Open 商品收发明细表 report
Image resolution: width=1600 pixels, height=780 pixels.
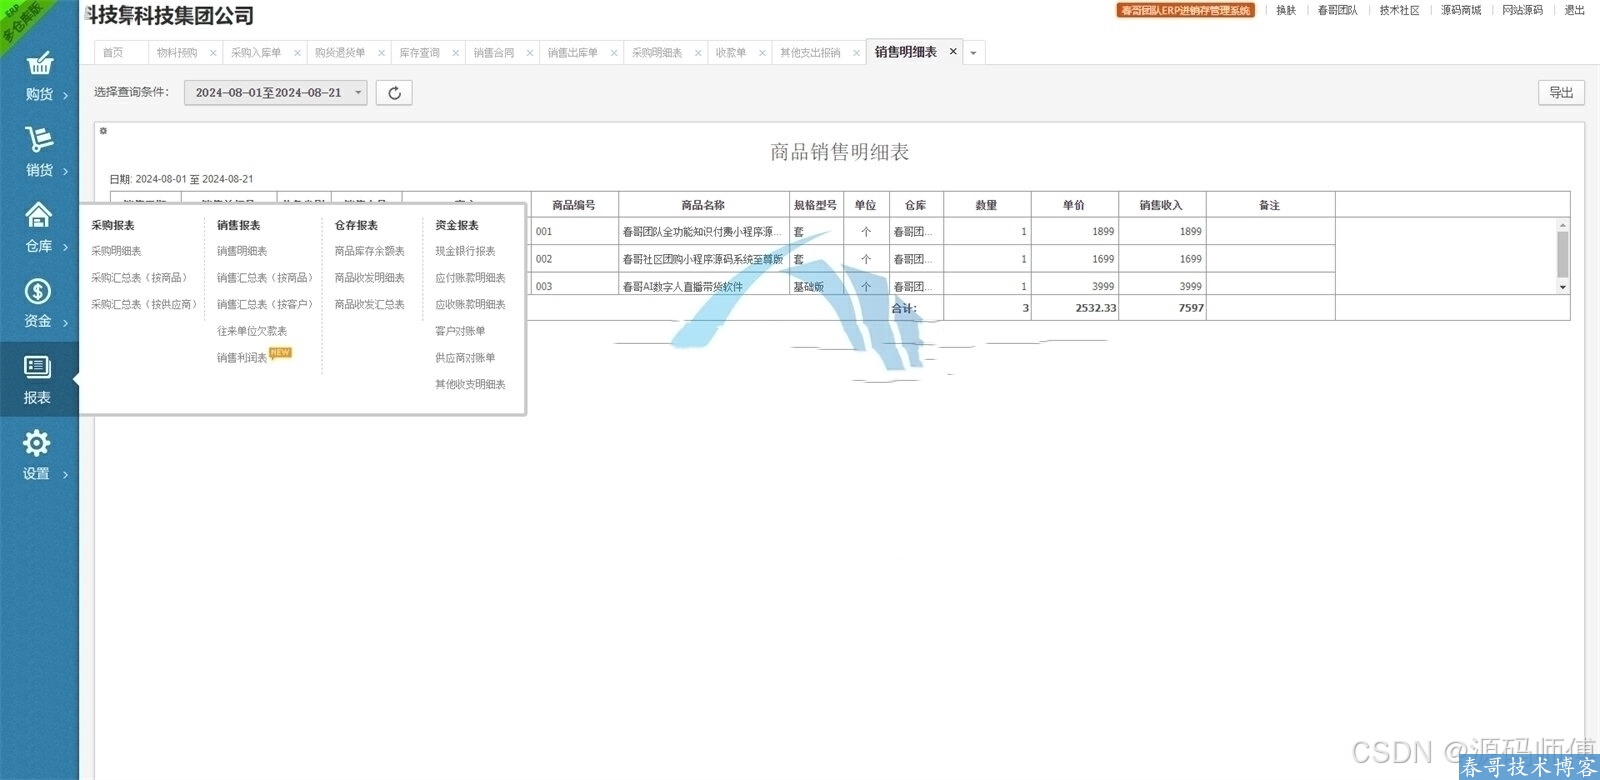point(369,278)
